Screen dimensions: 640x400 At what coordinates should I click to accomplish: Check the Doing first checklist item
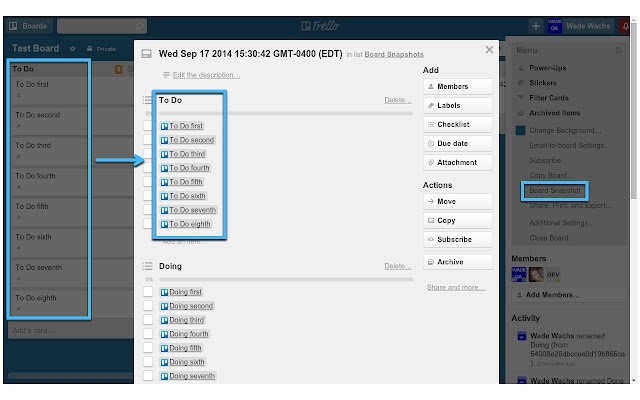point(148,292)
